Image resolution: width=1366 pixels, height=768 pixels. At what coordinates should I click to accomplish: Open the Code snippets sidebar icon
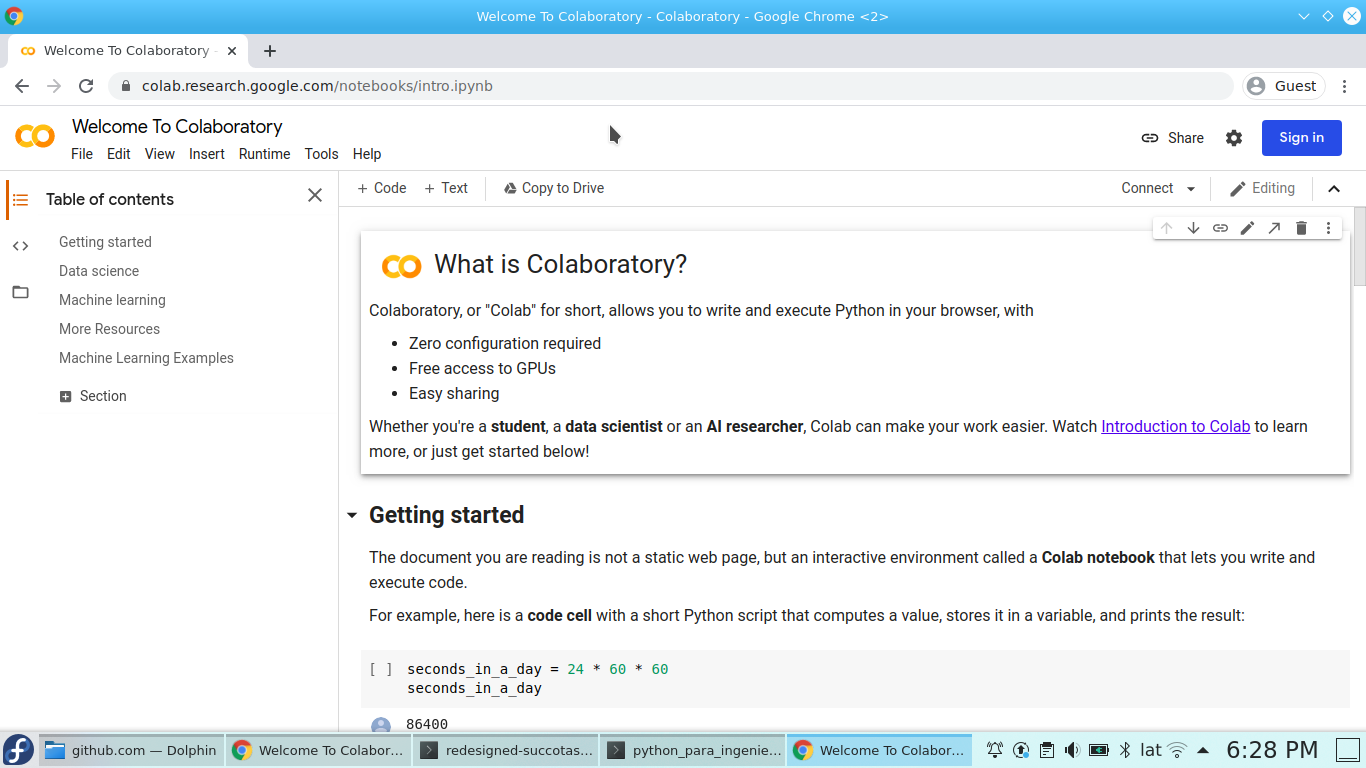click(x=20, y=246)
